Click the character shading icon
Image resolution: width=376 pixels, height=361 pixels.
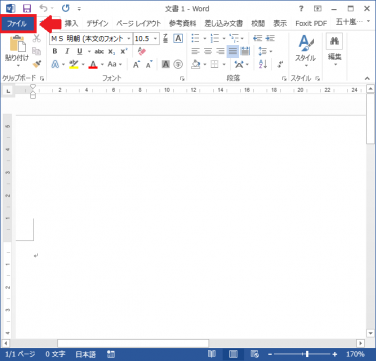[166, 64]
